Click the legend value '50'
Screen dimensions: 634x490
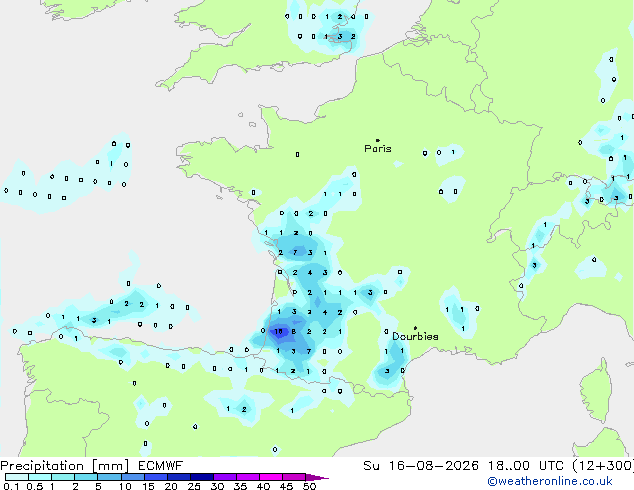pyautogui.click(x=309, y=486)
